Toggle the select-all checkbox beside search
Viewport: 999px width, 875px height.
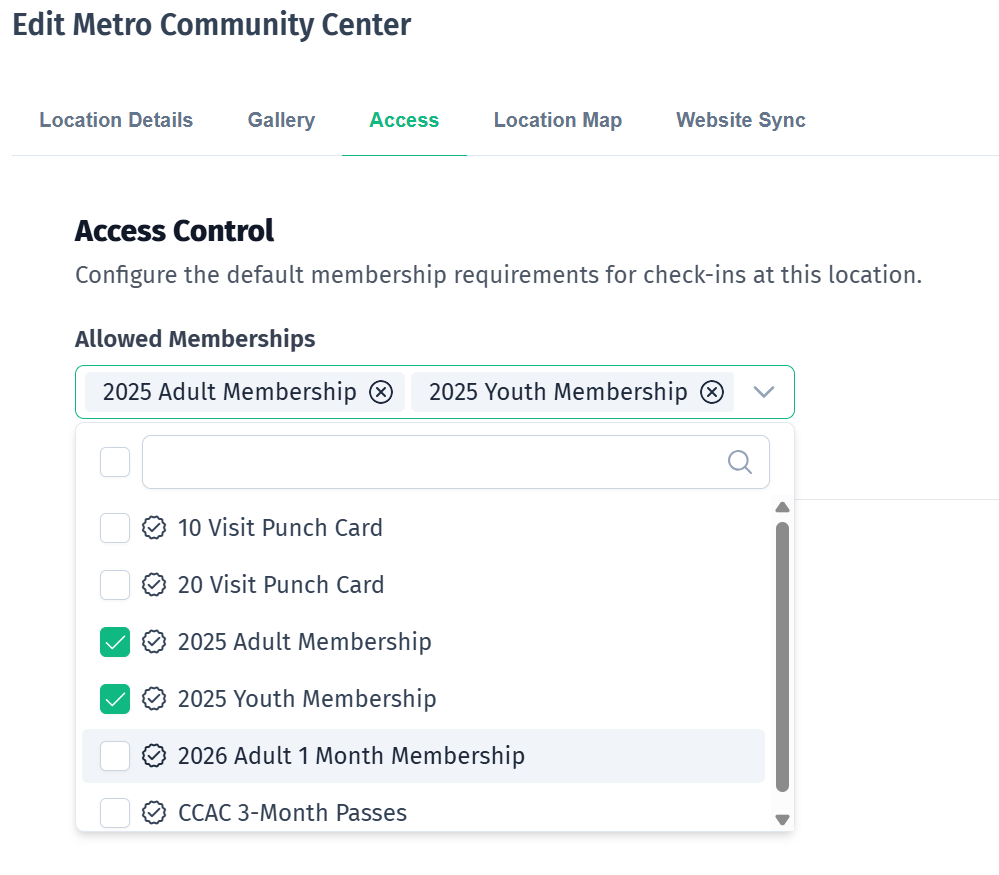click(x=115, y=462)
